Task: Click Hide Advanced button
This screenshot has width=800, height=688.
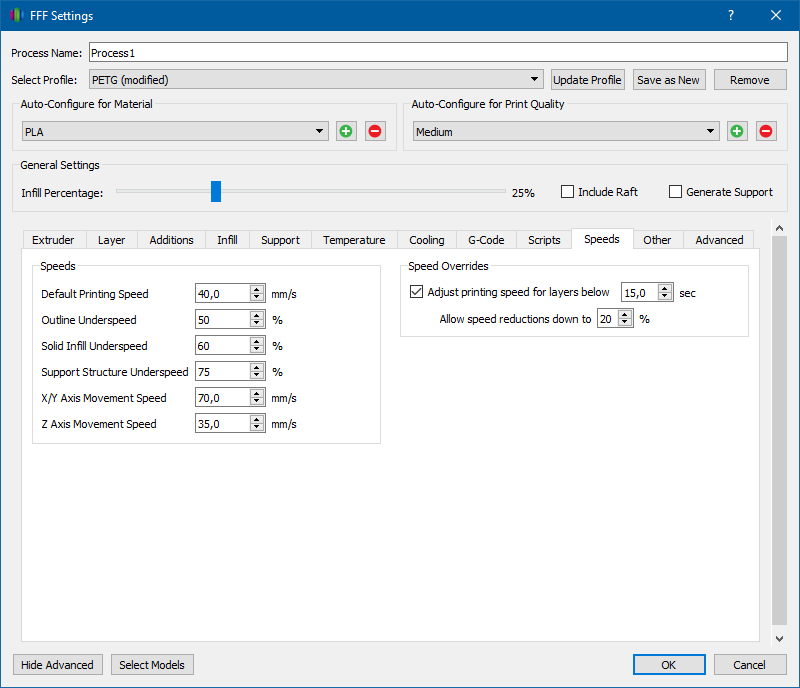Action: pos(57,665)
